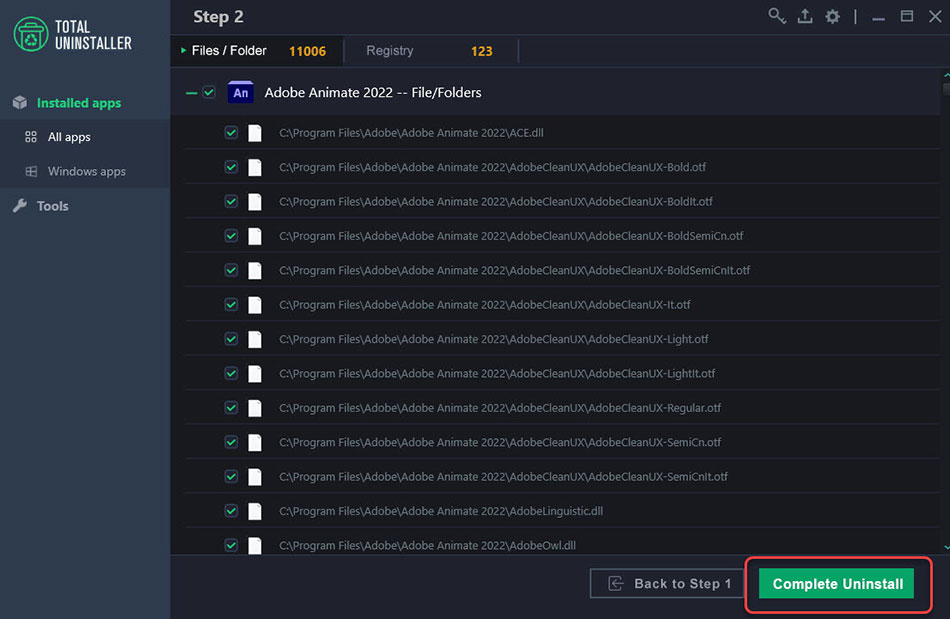
Task: Uncheck the AdobeCleanUX-BoldSemiCnIt.otf checkbox
Action: (x=231, y=270)
